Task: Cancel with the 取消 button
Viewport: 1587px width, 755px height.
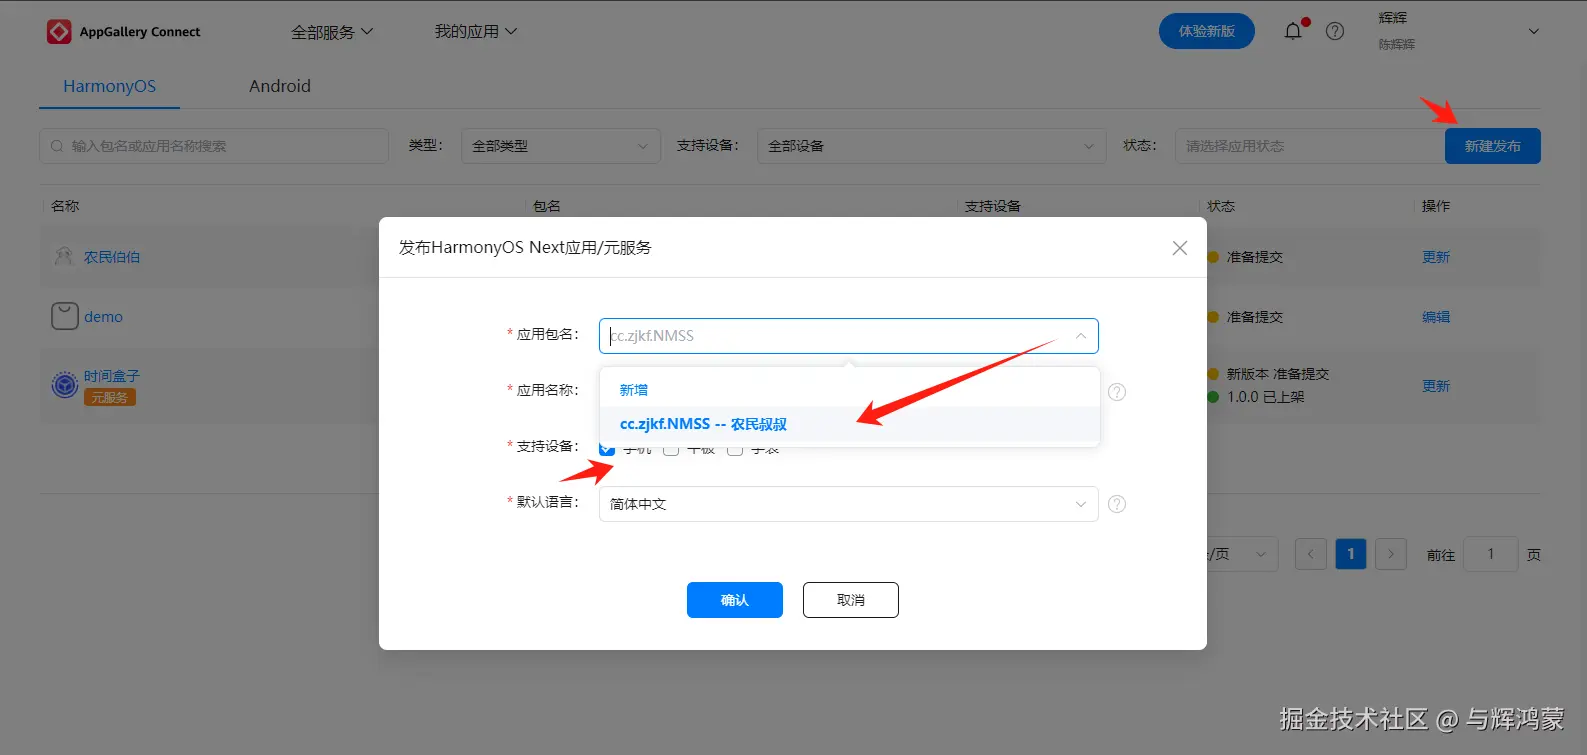Action: (x=851, y=600)
